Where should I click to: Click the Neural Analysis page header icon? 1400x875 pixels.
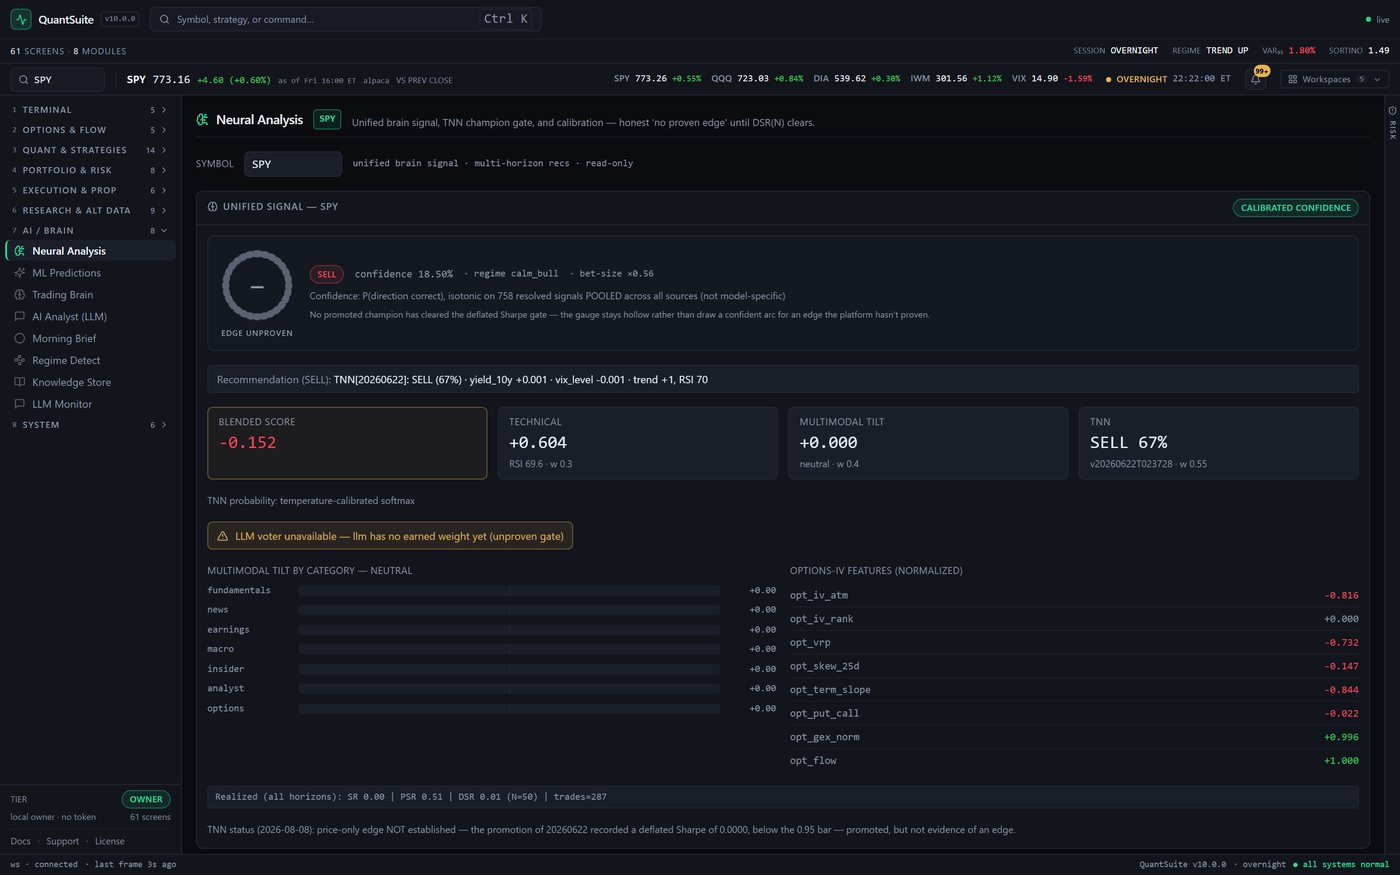(203, 120)
